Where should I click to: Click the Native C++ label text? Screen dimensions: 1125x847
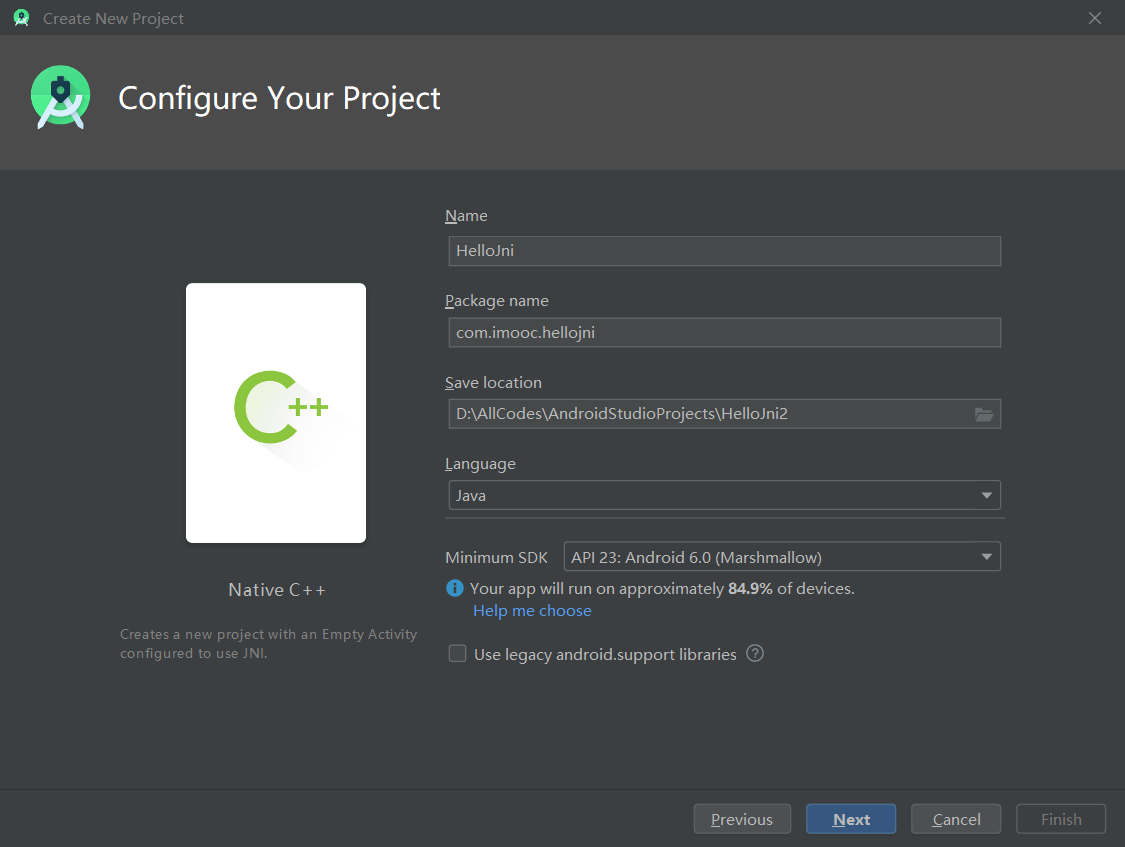[x=277, y=590]
